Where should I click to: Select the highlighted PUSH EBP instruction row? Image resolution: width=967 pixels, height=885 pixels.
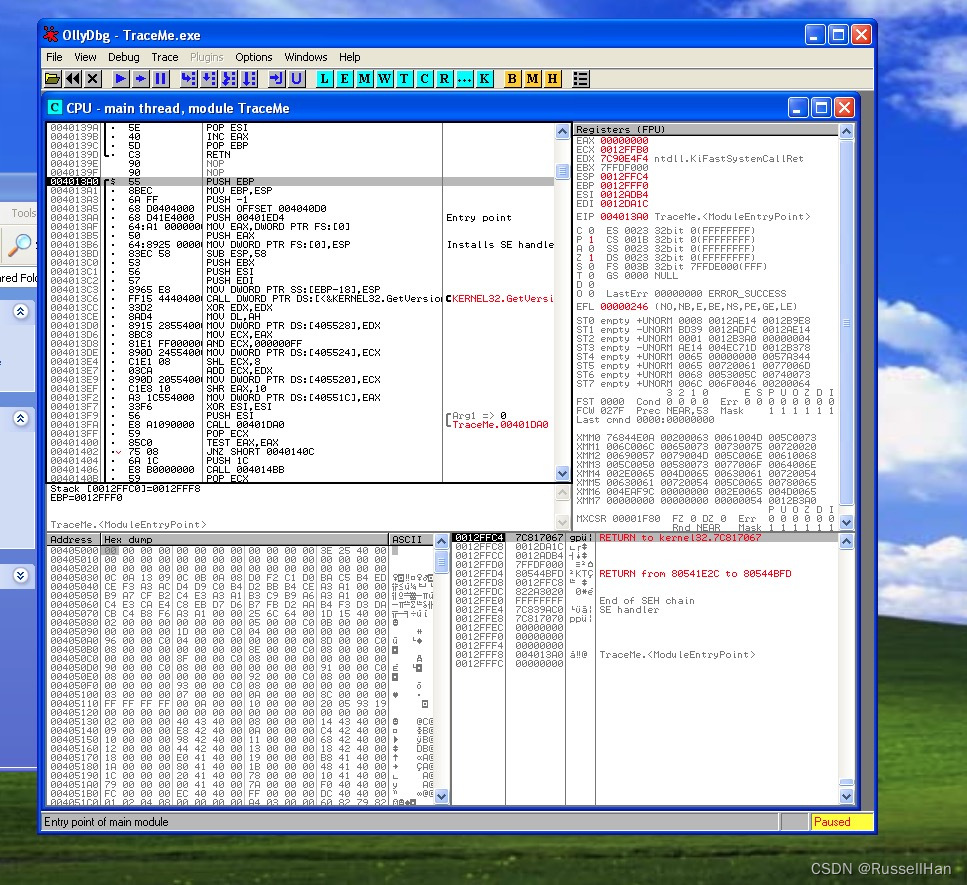coord(300,181)
